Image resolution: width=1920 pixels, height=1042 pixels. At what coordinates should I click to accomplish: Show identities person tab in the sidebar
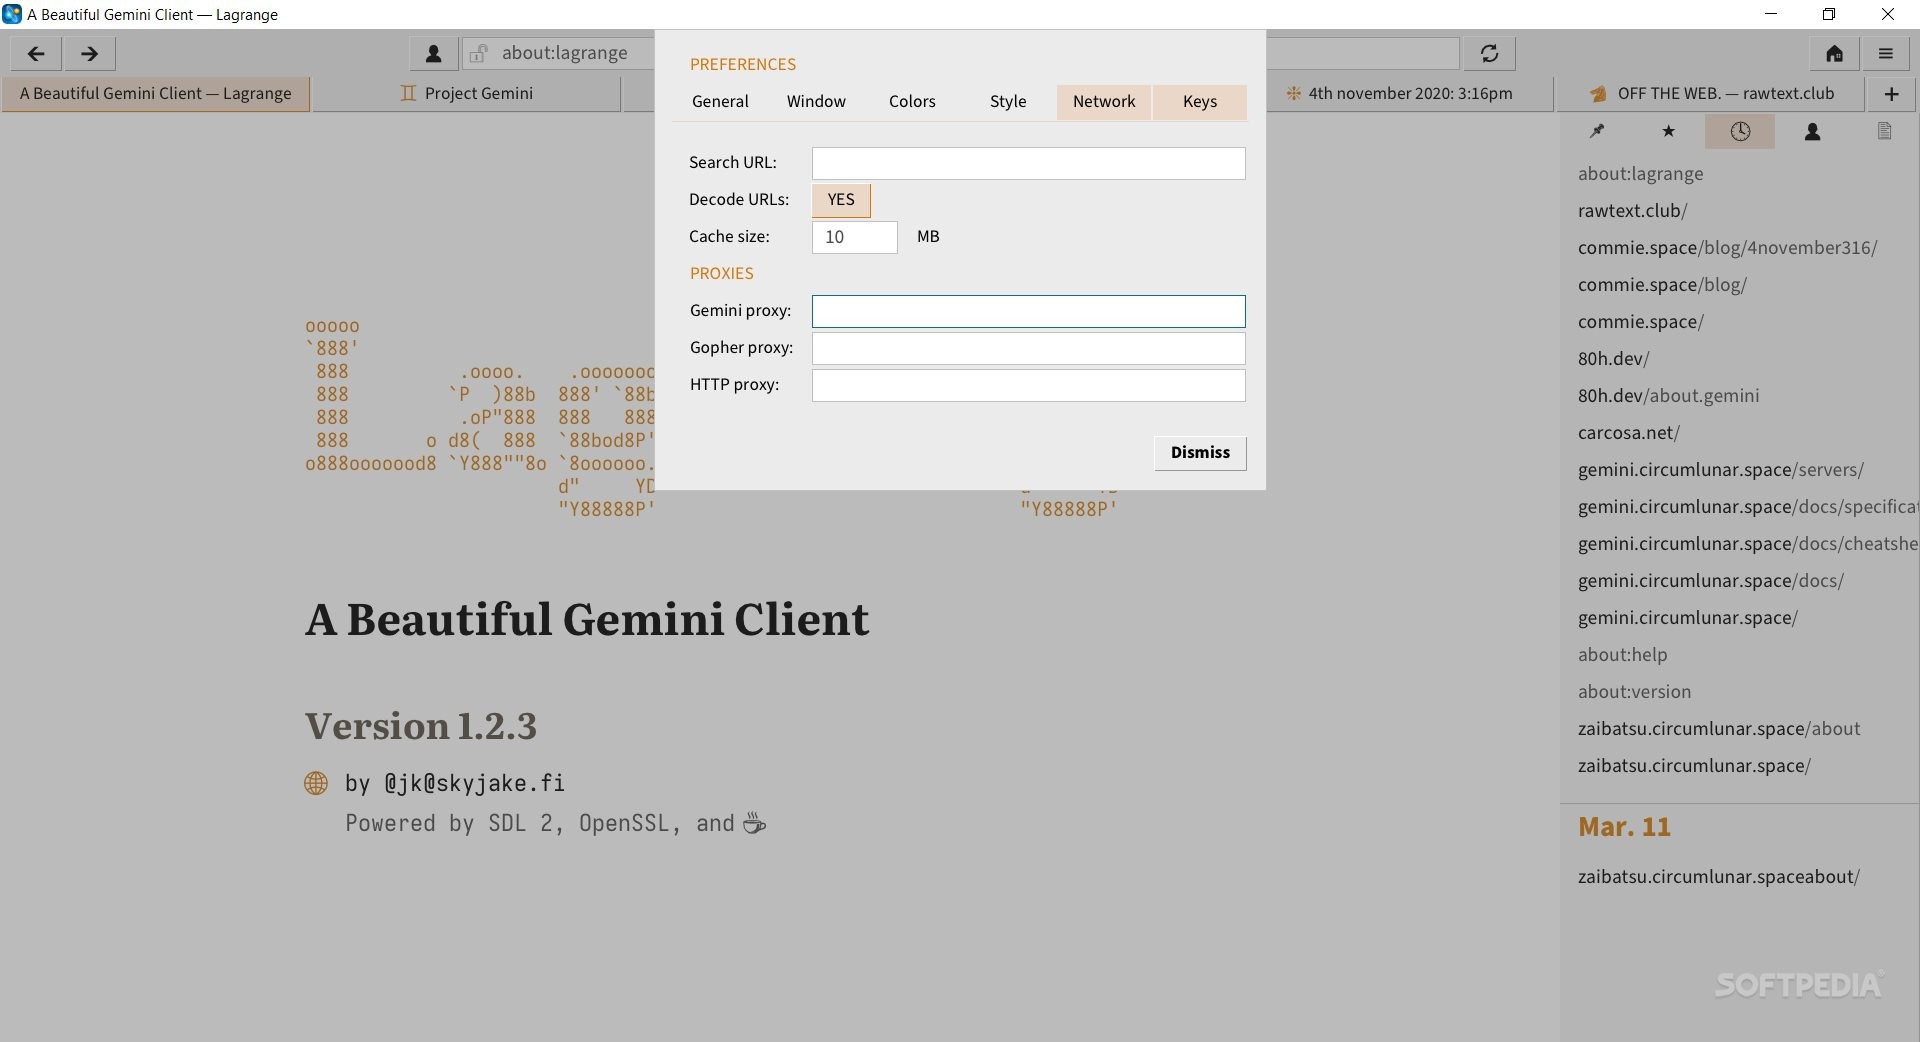1812,131
